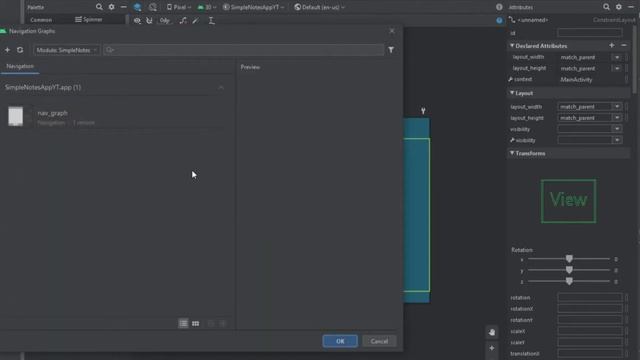Click the infer constraints wand icon
The height and width of the screenshot is (360, 640).
point(196,20)
